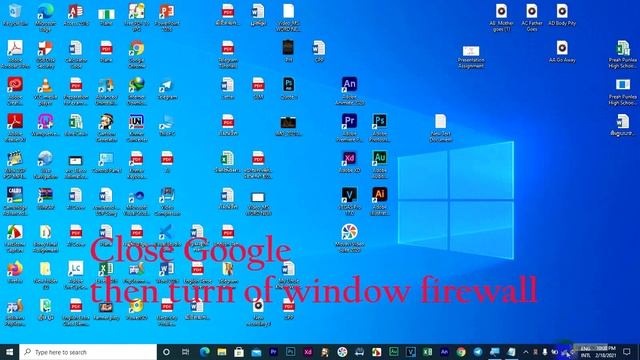Open Adobe Animate from the taskbar
This screenshot has width=640, height=360.
point(444,352)
